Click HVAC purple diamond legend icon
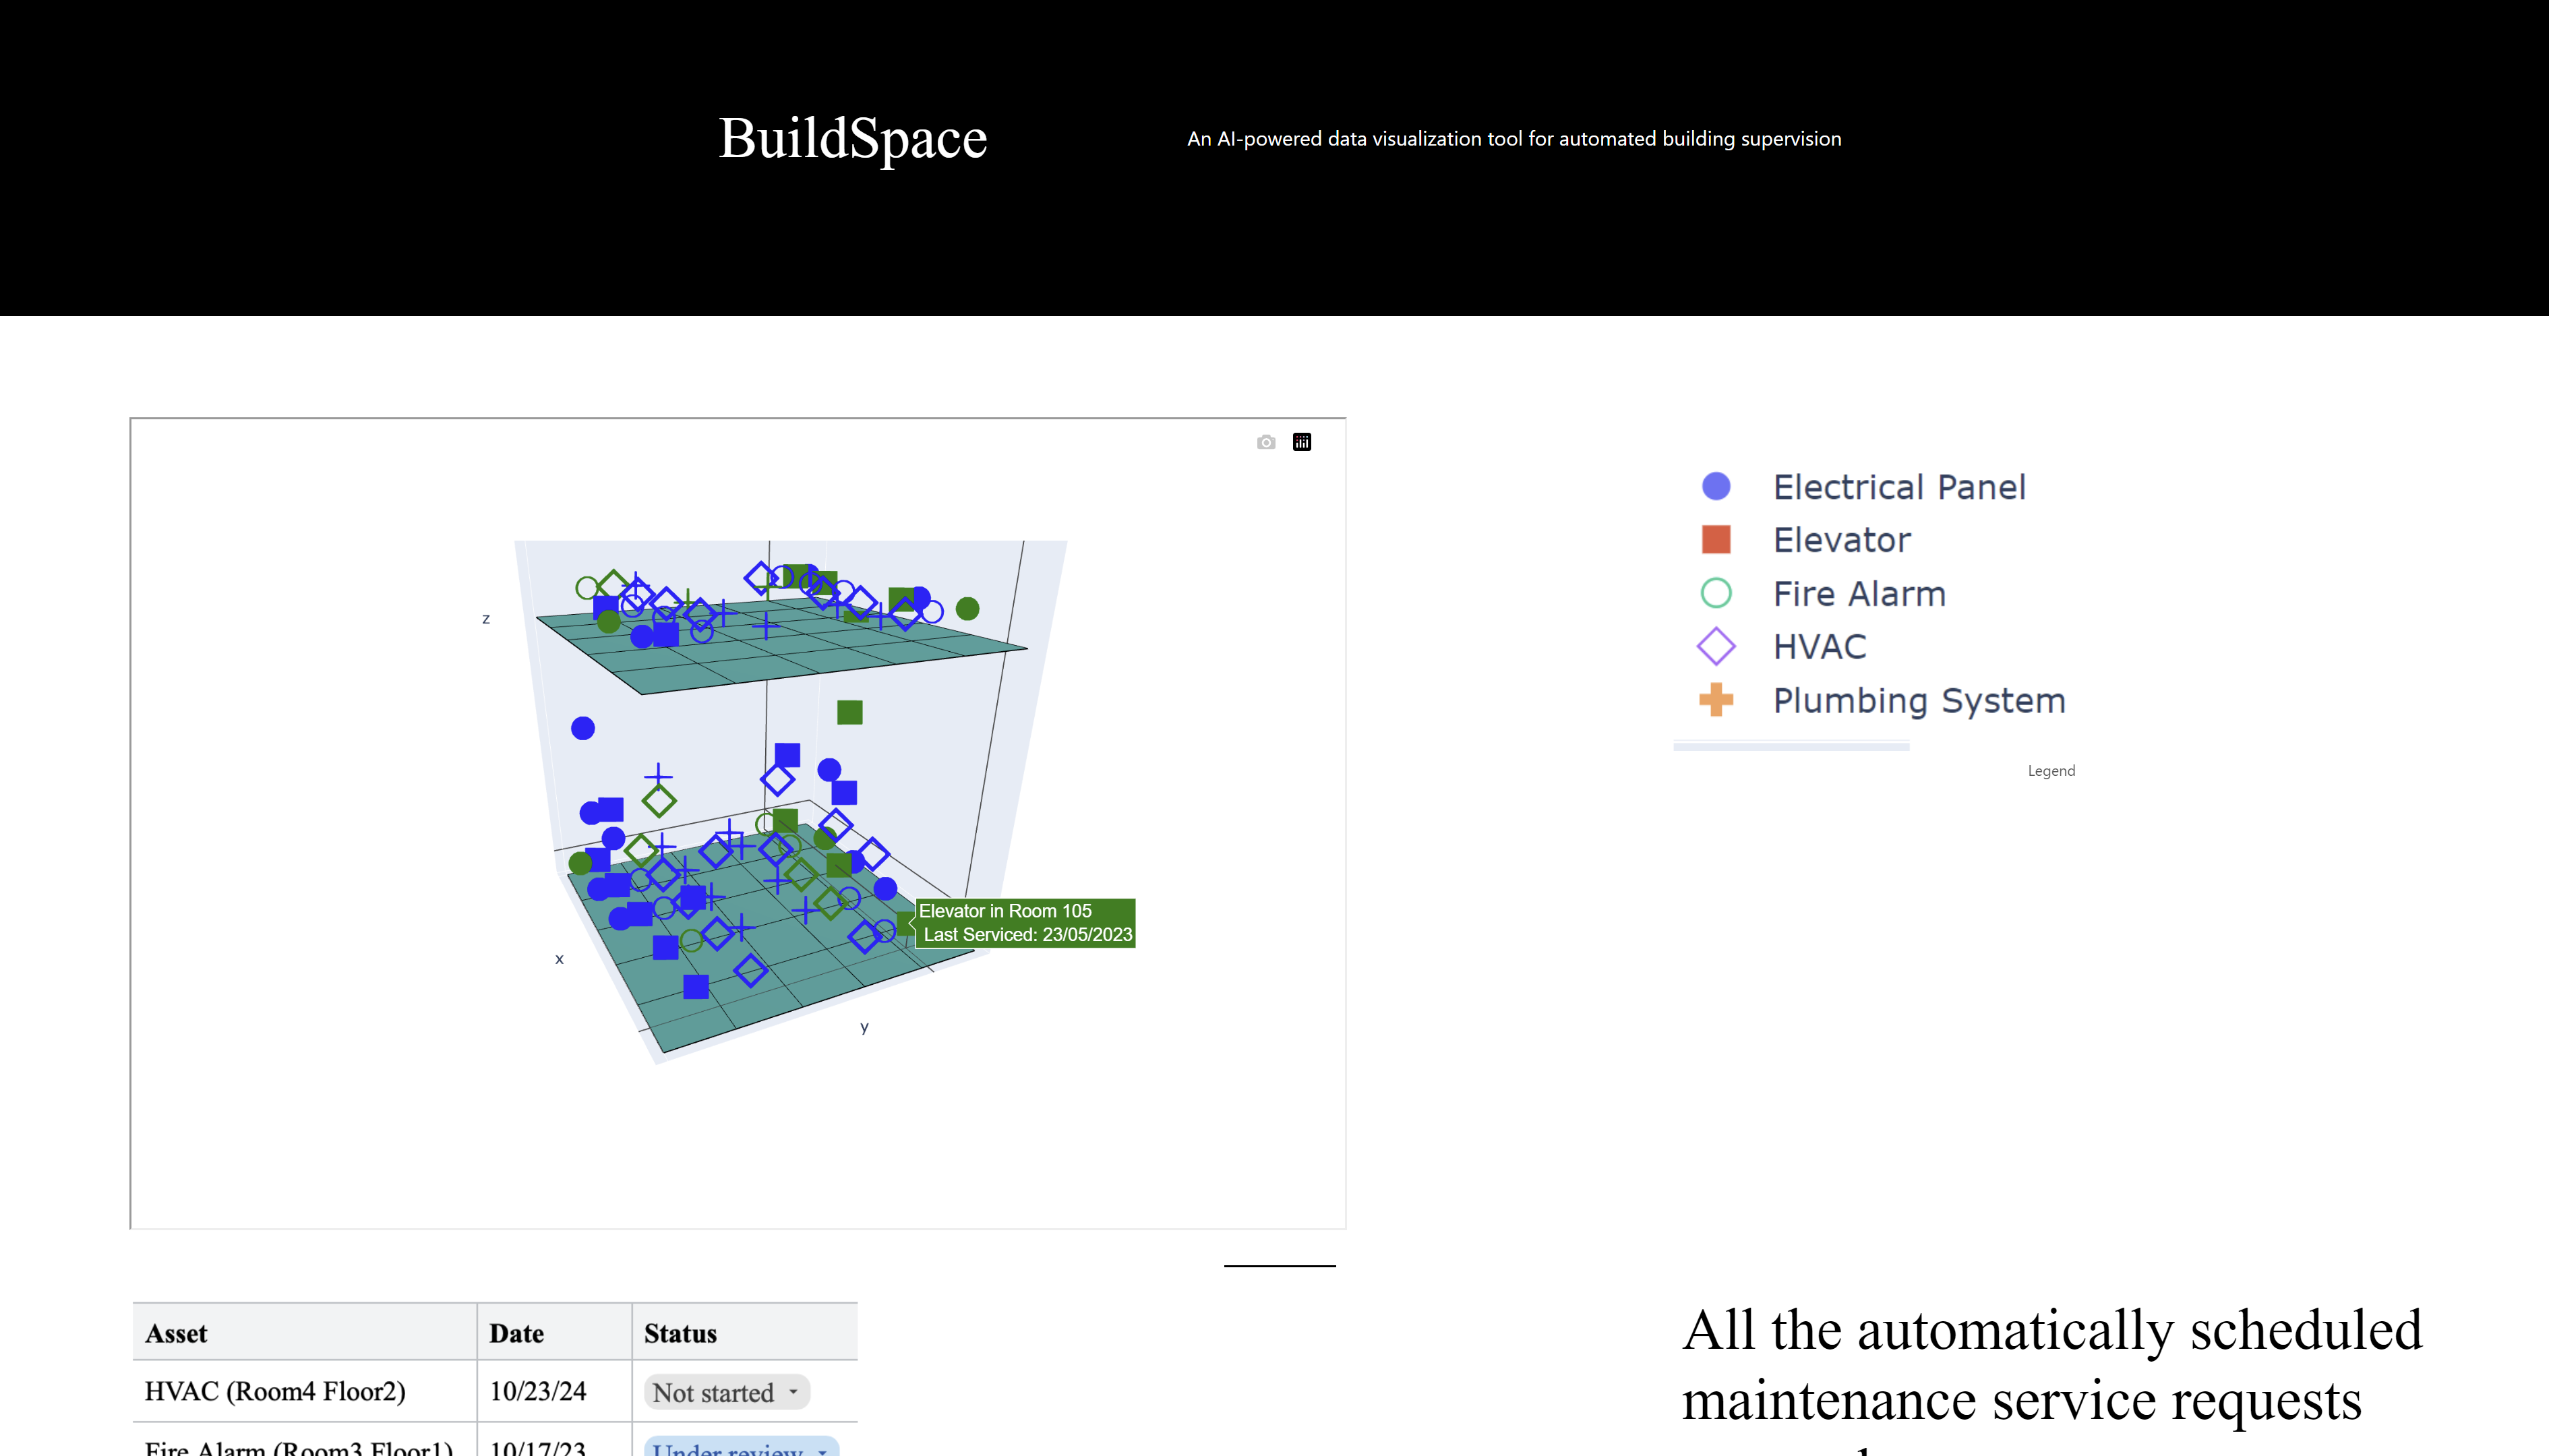 [x=1716, y=647]
